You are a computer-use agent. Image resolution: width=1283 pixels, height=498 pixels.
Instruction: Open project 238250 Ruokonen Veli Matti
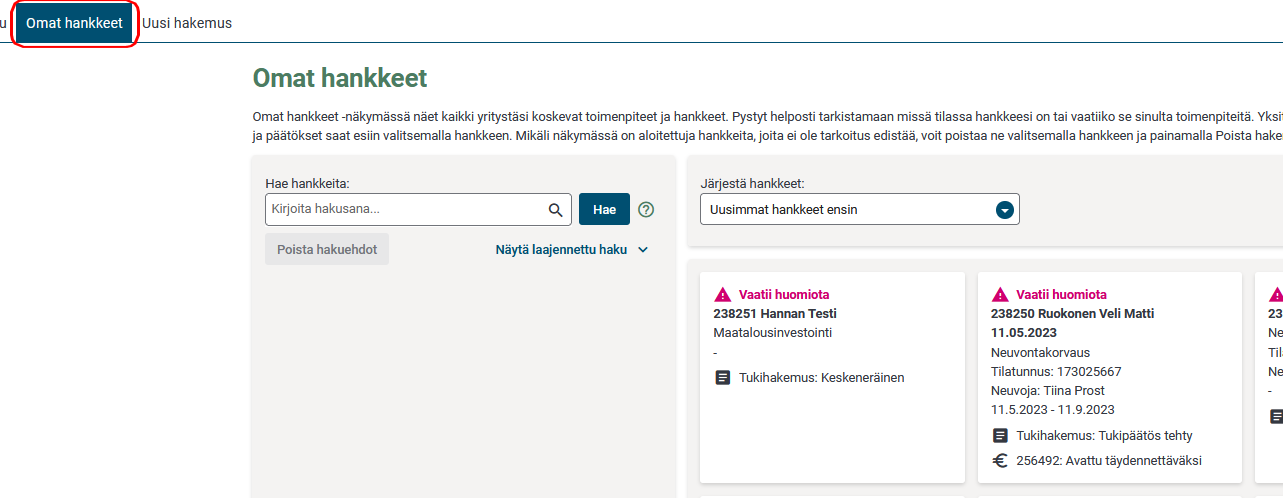tap(1072, 314)
